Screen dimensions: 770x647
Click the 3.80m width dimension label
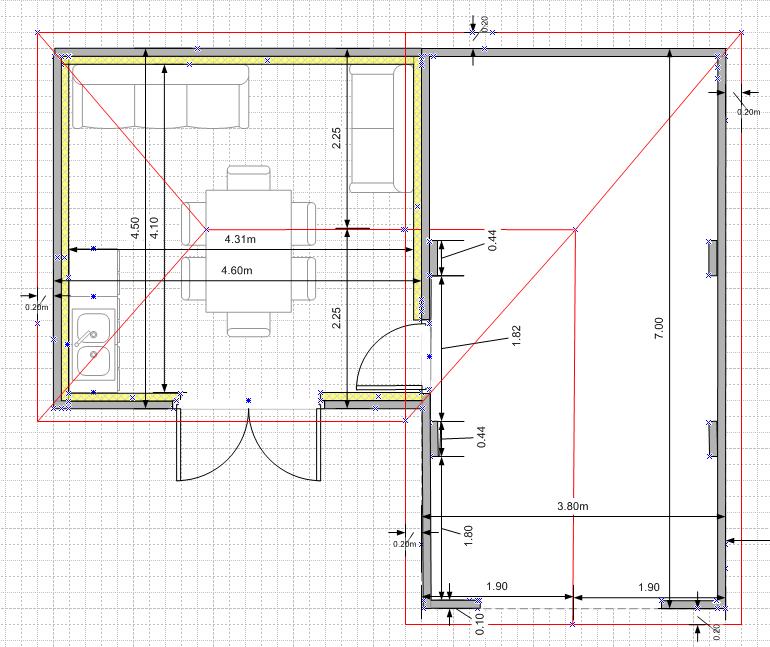pyautogui.click(x=572, y=506)
